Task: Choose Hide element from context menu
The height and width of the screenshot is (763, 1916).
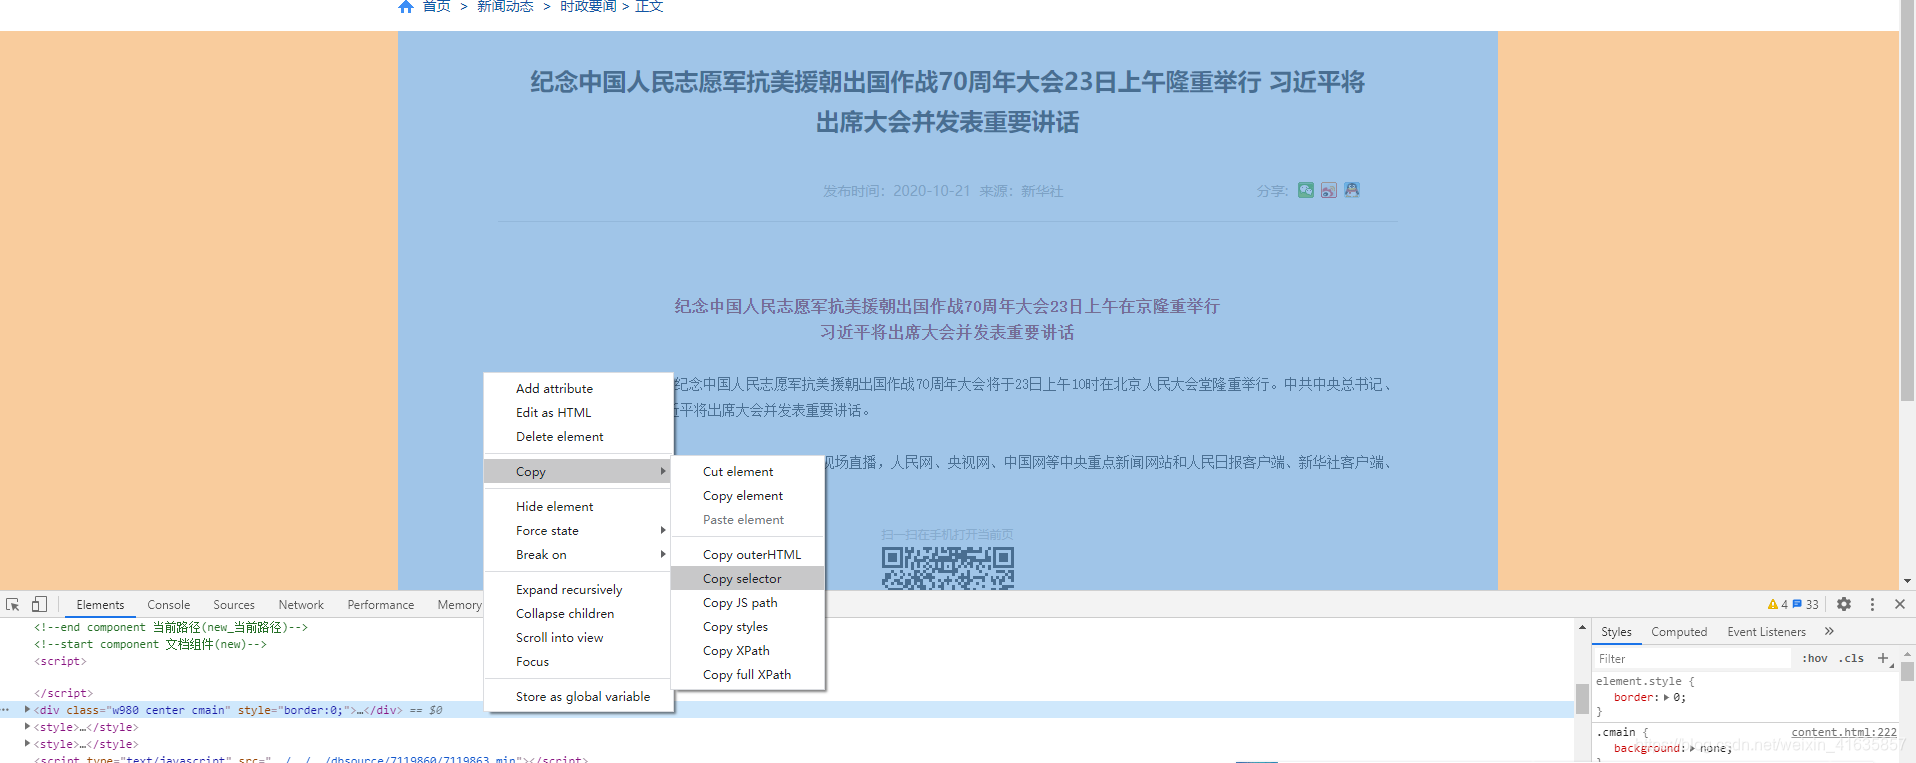Action: [578, 506]
